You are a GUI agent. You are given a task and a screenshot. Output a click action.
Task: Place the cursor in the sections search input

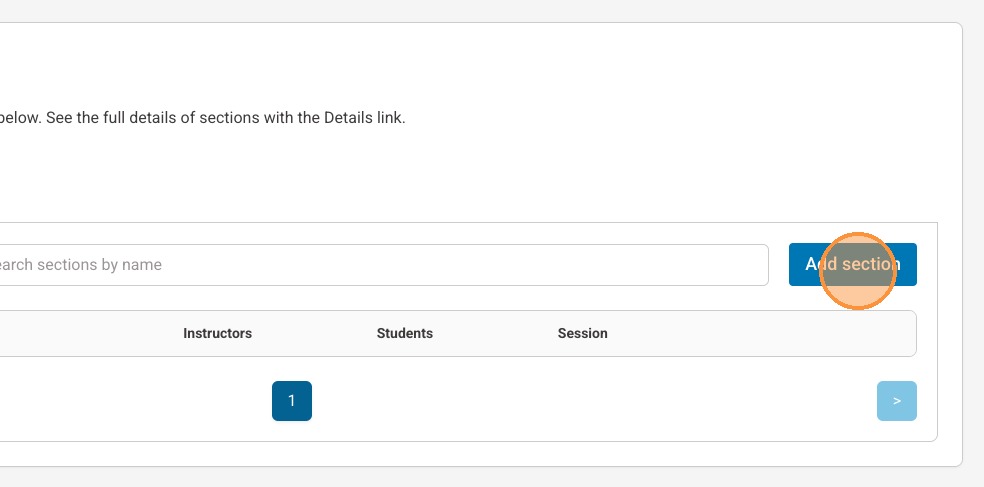(380, 265)
